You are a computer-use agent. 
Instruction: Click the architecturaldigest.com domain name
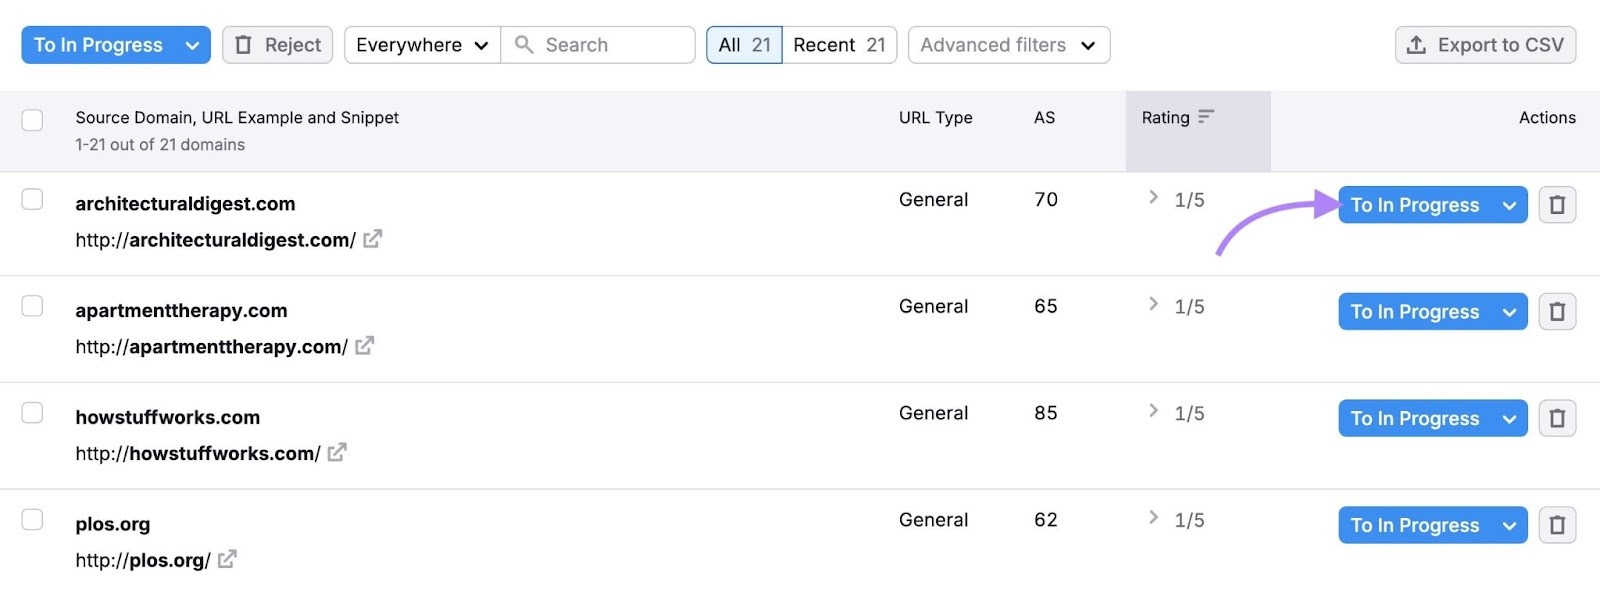[x=185, y=204]
